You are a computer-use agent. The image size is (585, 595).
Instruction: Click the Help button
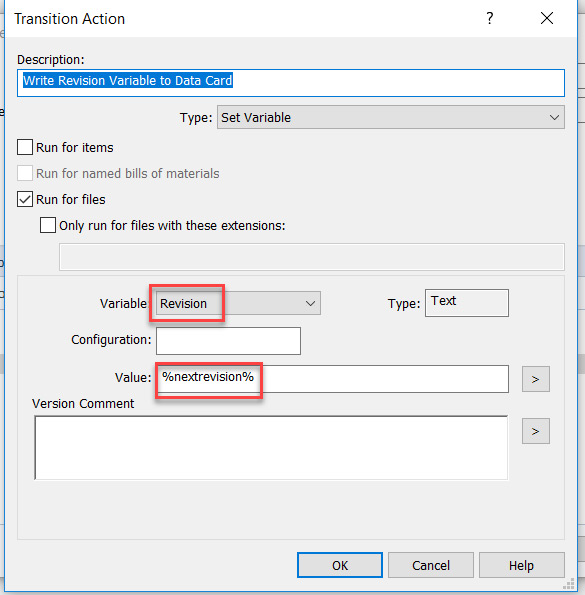(x=522, y=565)
